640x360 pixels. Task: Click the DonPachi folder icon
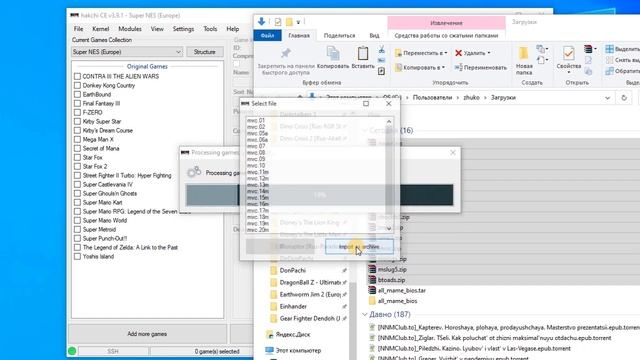[x=274, y=271]
